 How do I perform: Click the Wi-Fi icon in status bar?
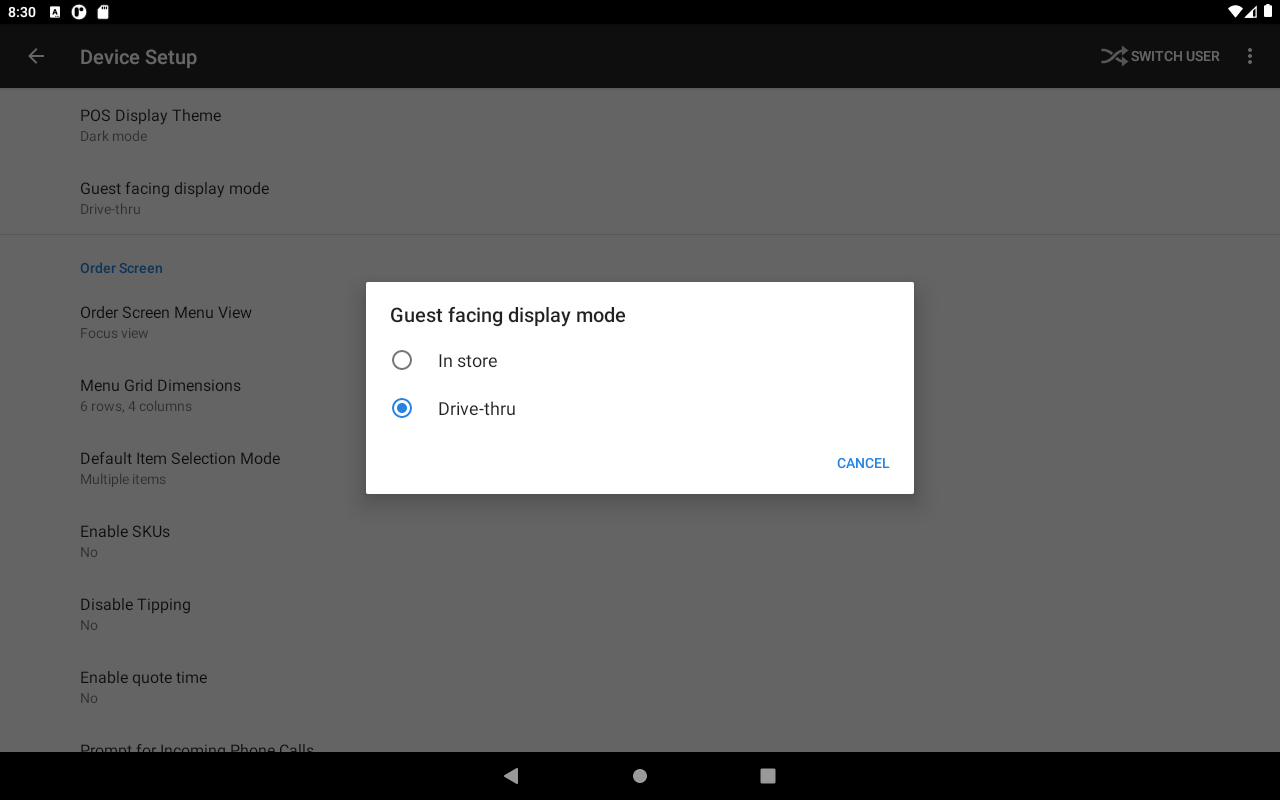[1237, 12]
